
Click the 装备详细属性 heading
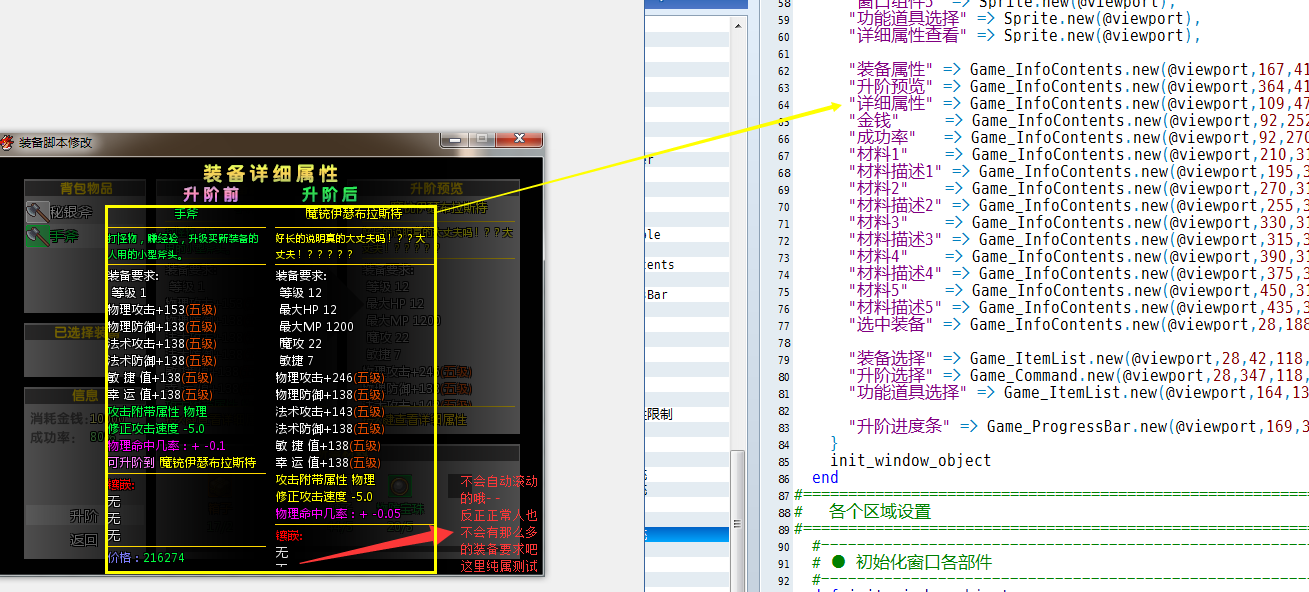[x=271, y=174]
